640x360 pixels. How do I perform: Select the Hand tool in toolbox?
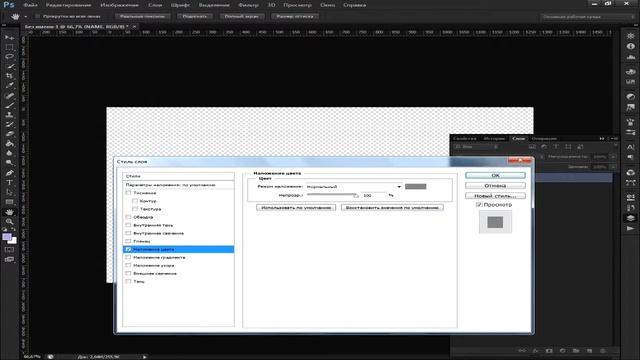[x=9, y=212]
